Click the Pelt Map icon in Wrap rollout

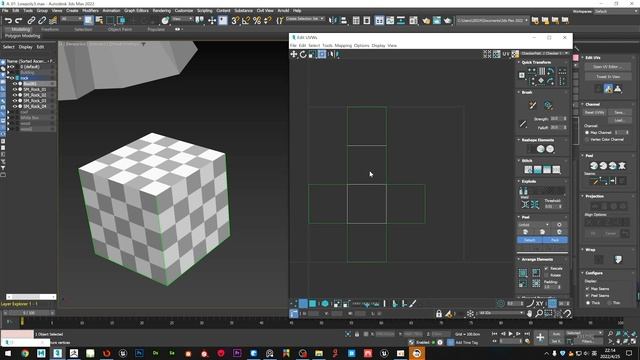(618, 260)
